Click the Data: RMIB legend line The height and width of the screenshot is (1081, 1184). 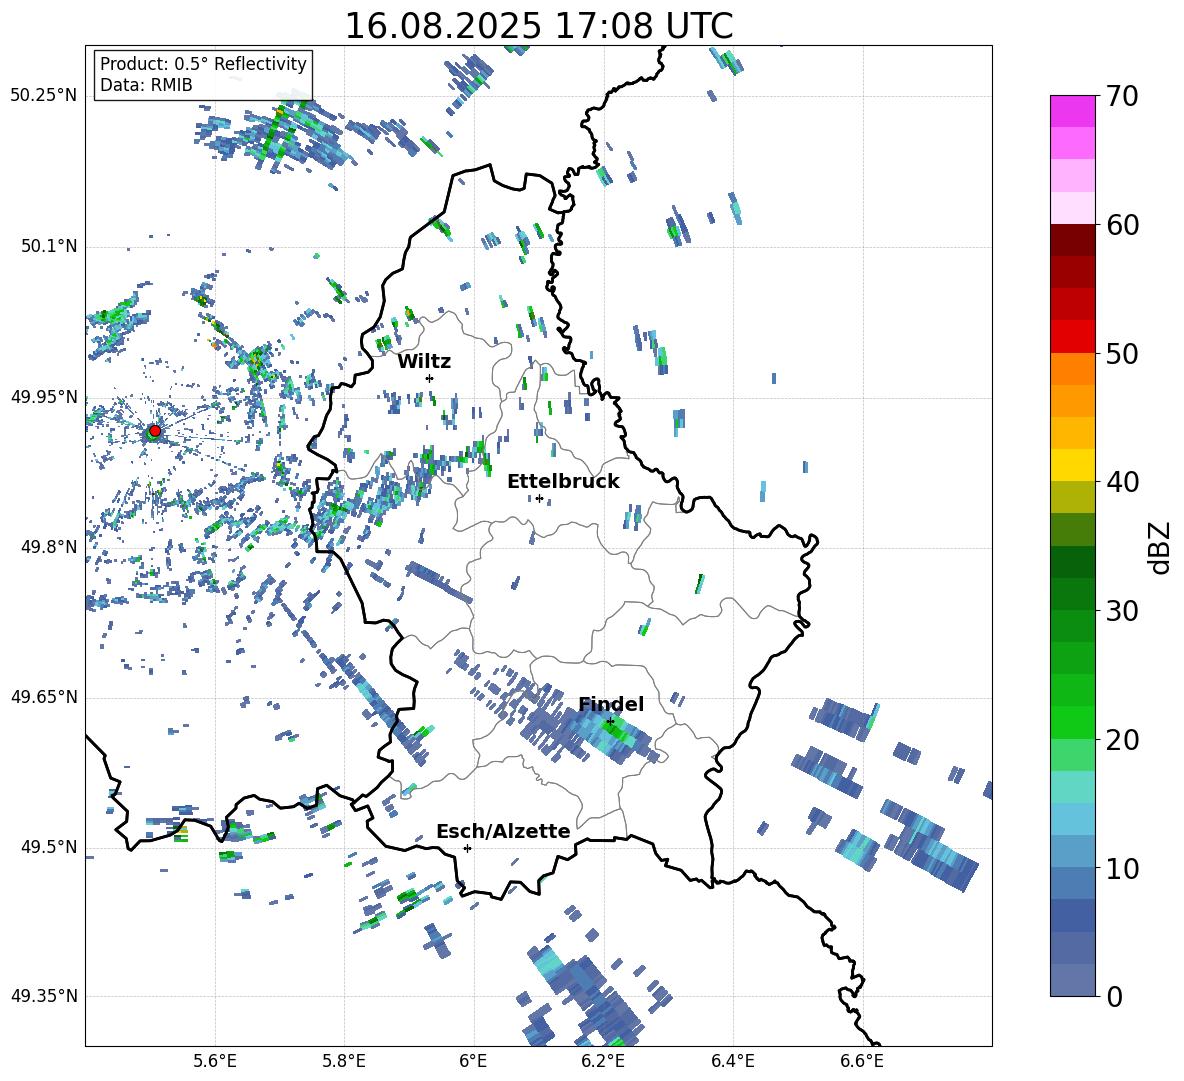(146, 85)
